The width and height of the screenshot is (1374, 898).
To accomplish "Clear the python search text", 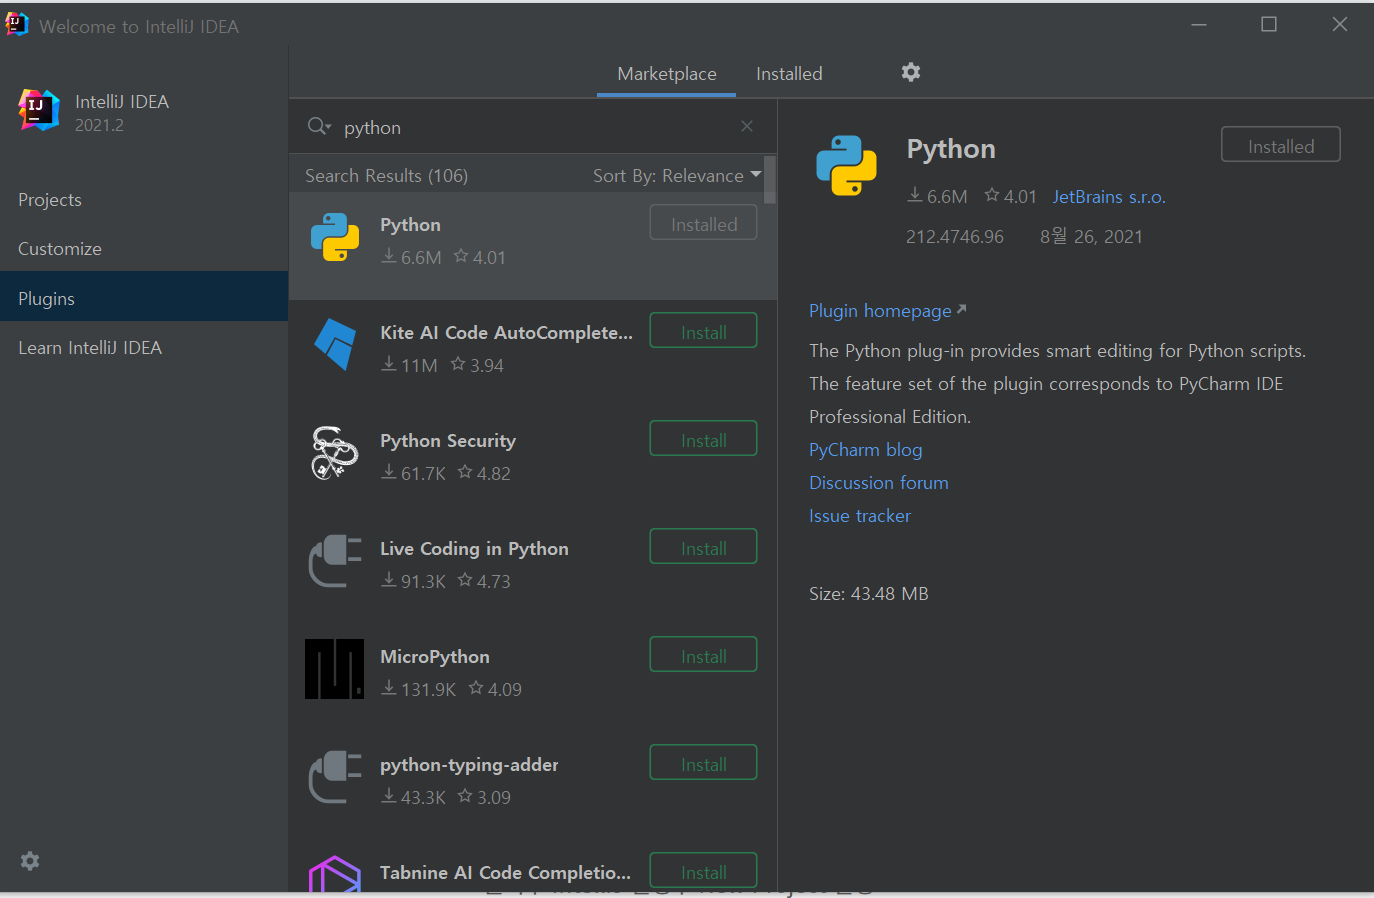I will tap(747, 126).
